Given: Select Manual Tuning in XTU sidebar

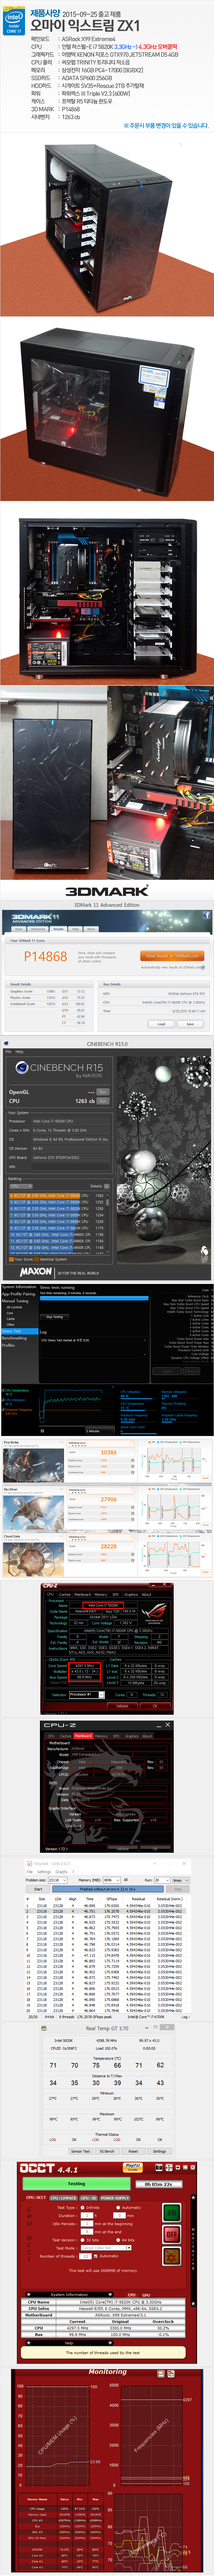Looking at the screenshot, I should [15, 1301].
